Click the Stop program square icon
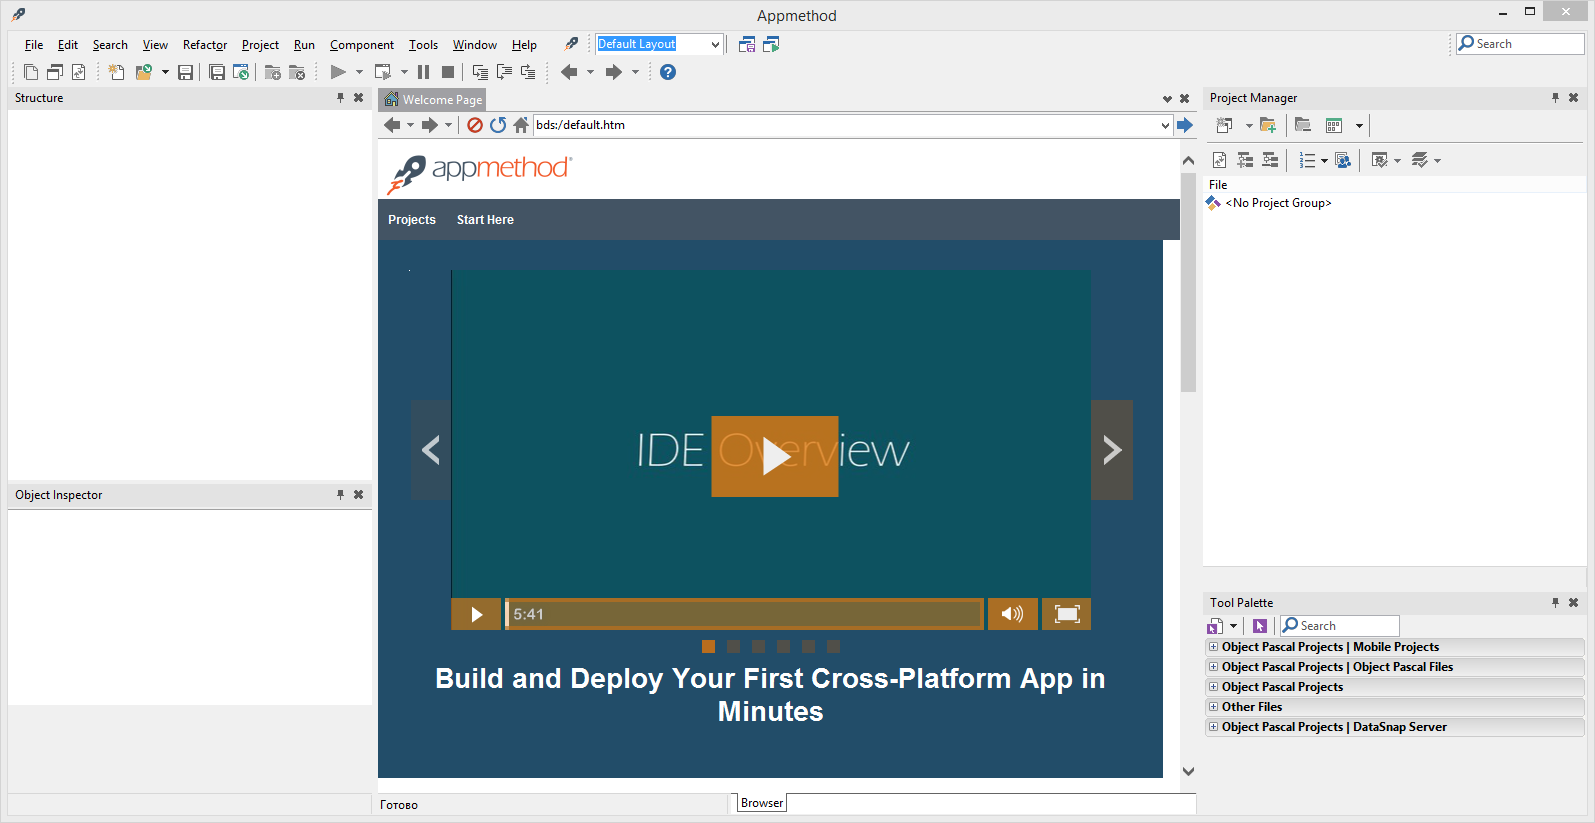Image resolution: width=1595 pixels, height=823 pixels. (448, 72)
